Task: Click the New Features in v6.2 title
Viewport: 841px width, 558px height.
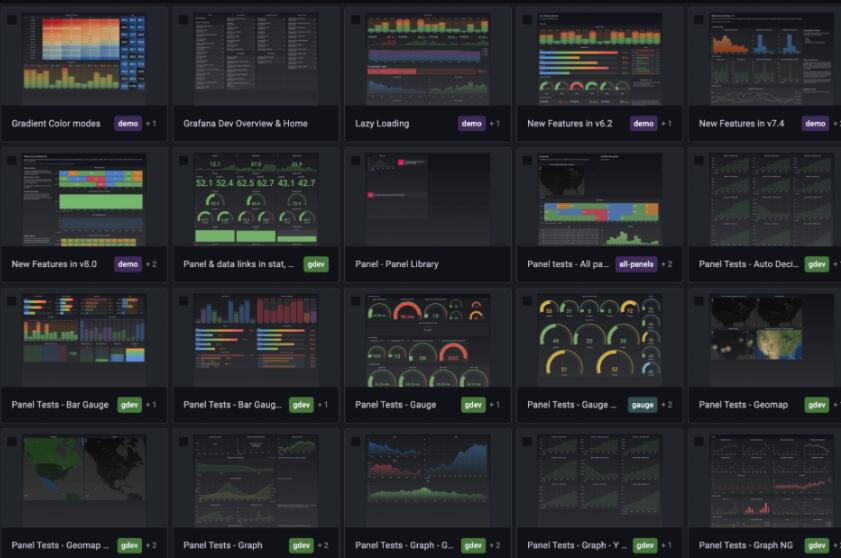Action: point(570,123)
